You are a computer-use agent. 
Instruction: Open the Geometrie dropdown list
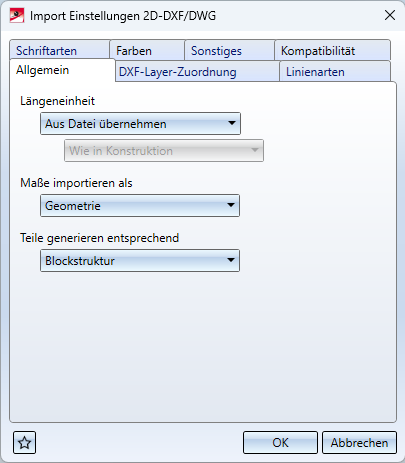140,206
